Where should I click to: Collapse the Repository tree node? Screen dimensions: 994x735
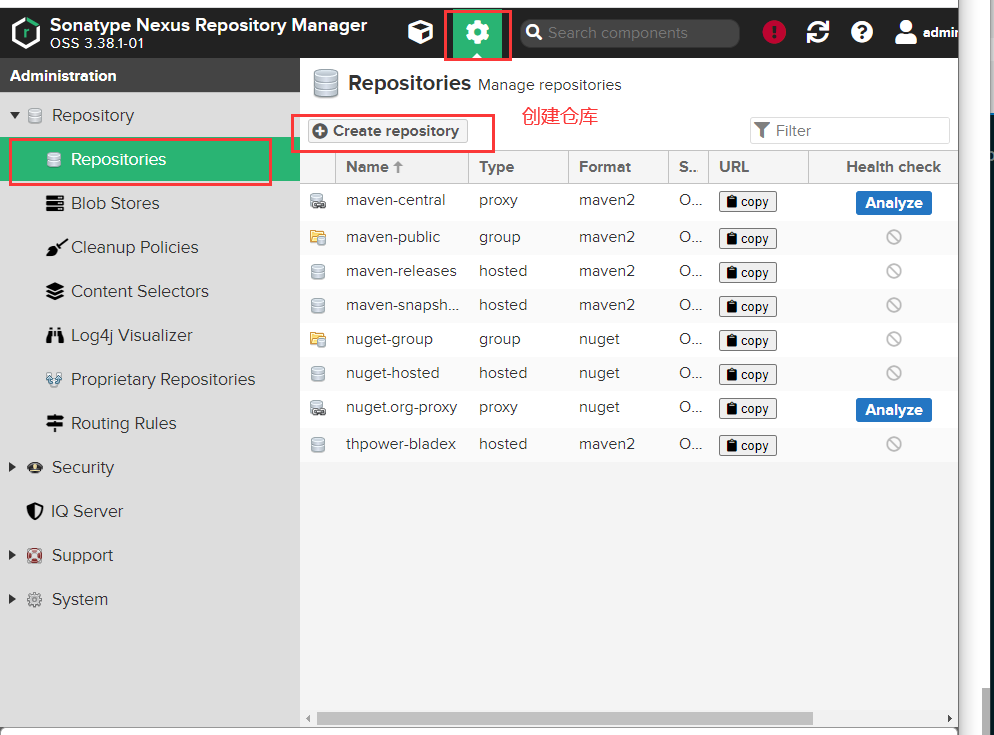click(x=15, y=115)
